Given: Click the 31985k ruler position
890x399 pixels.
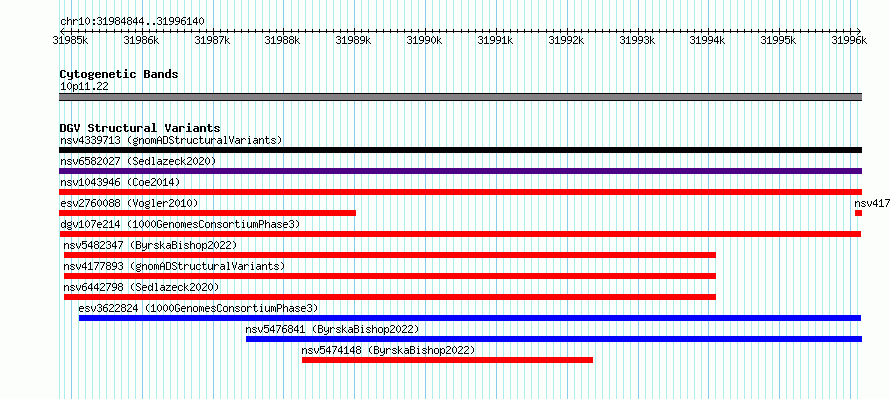Looking at the screenshot, I should (x=70, y=40).
